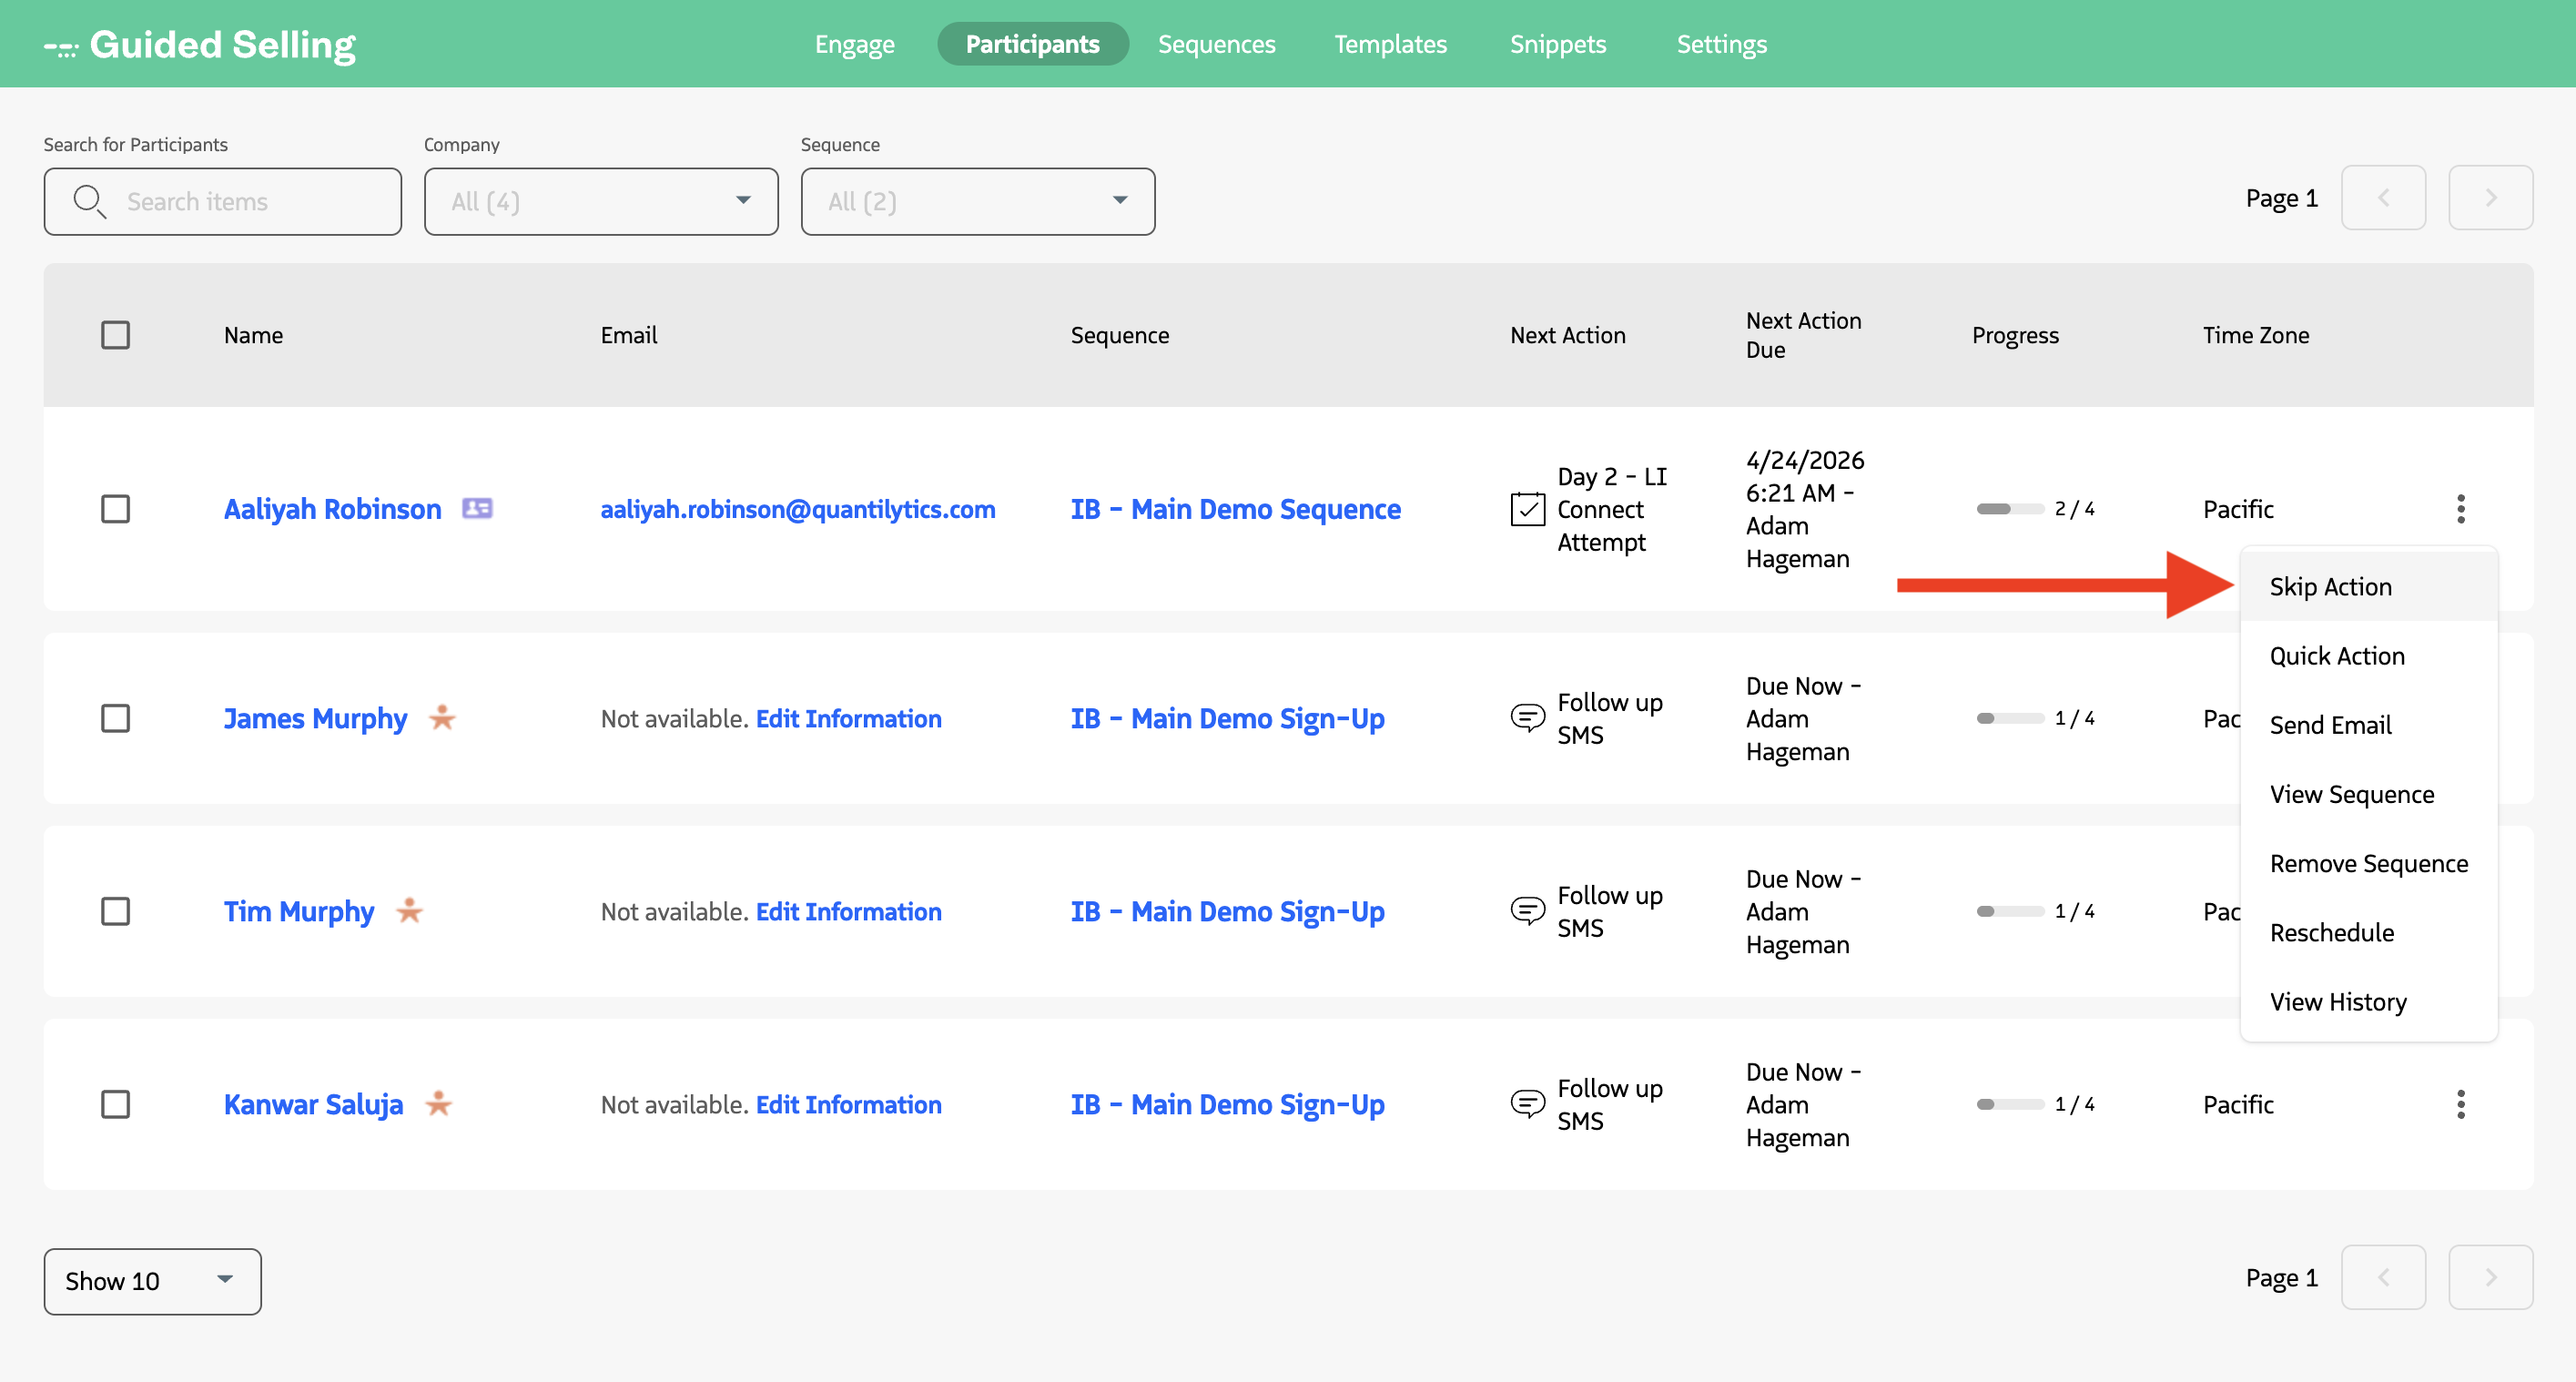The width and height of the screenshot is (2576, 1382).
Task: Open the IB - Main Demo Sequence link
Action: [1235, 508]
